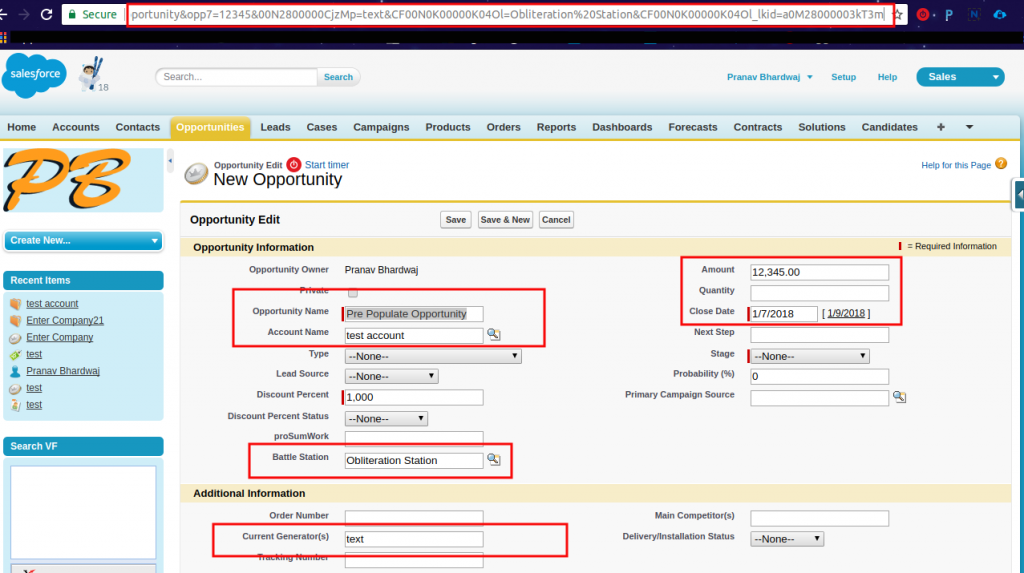Bookmark page with the star icon
The width and height of the screenshot is (1024, 573).
(899, 14)
